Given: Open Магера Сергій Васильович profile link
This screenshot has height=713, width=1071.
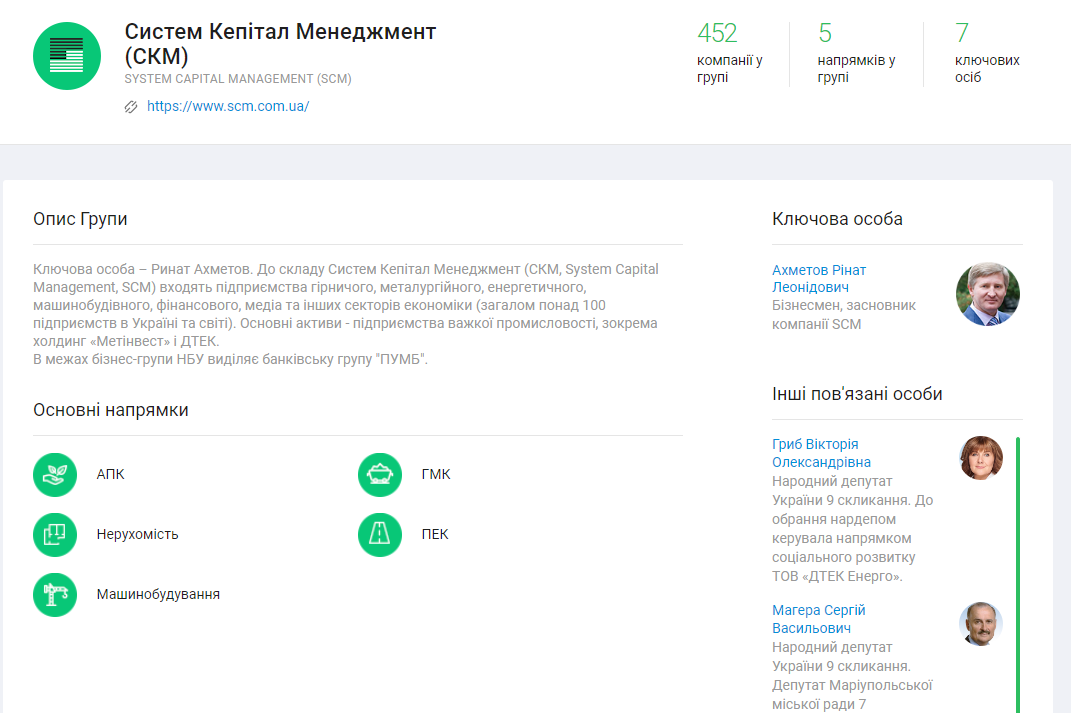Looking at the screenshot, I should coord(818,619).
